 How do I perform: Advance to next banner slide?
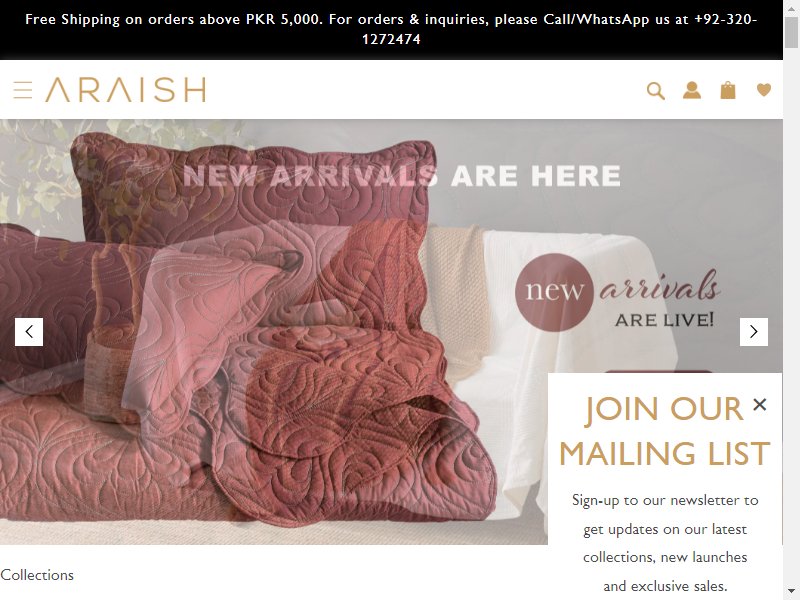coord(754,332)
